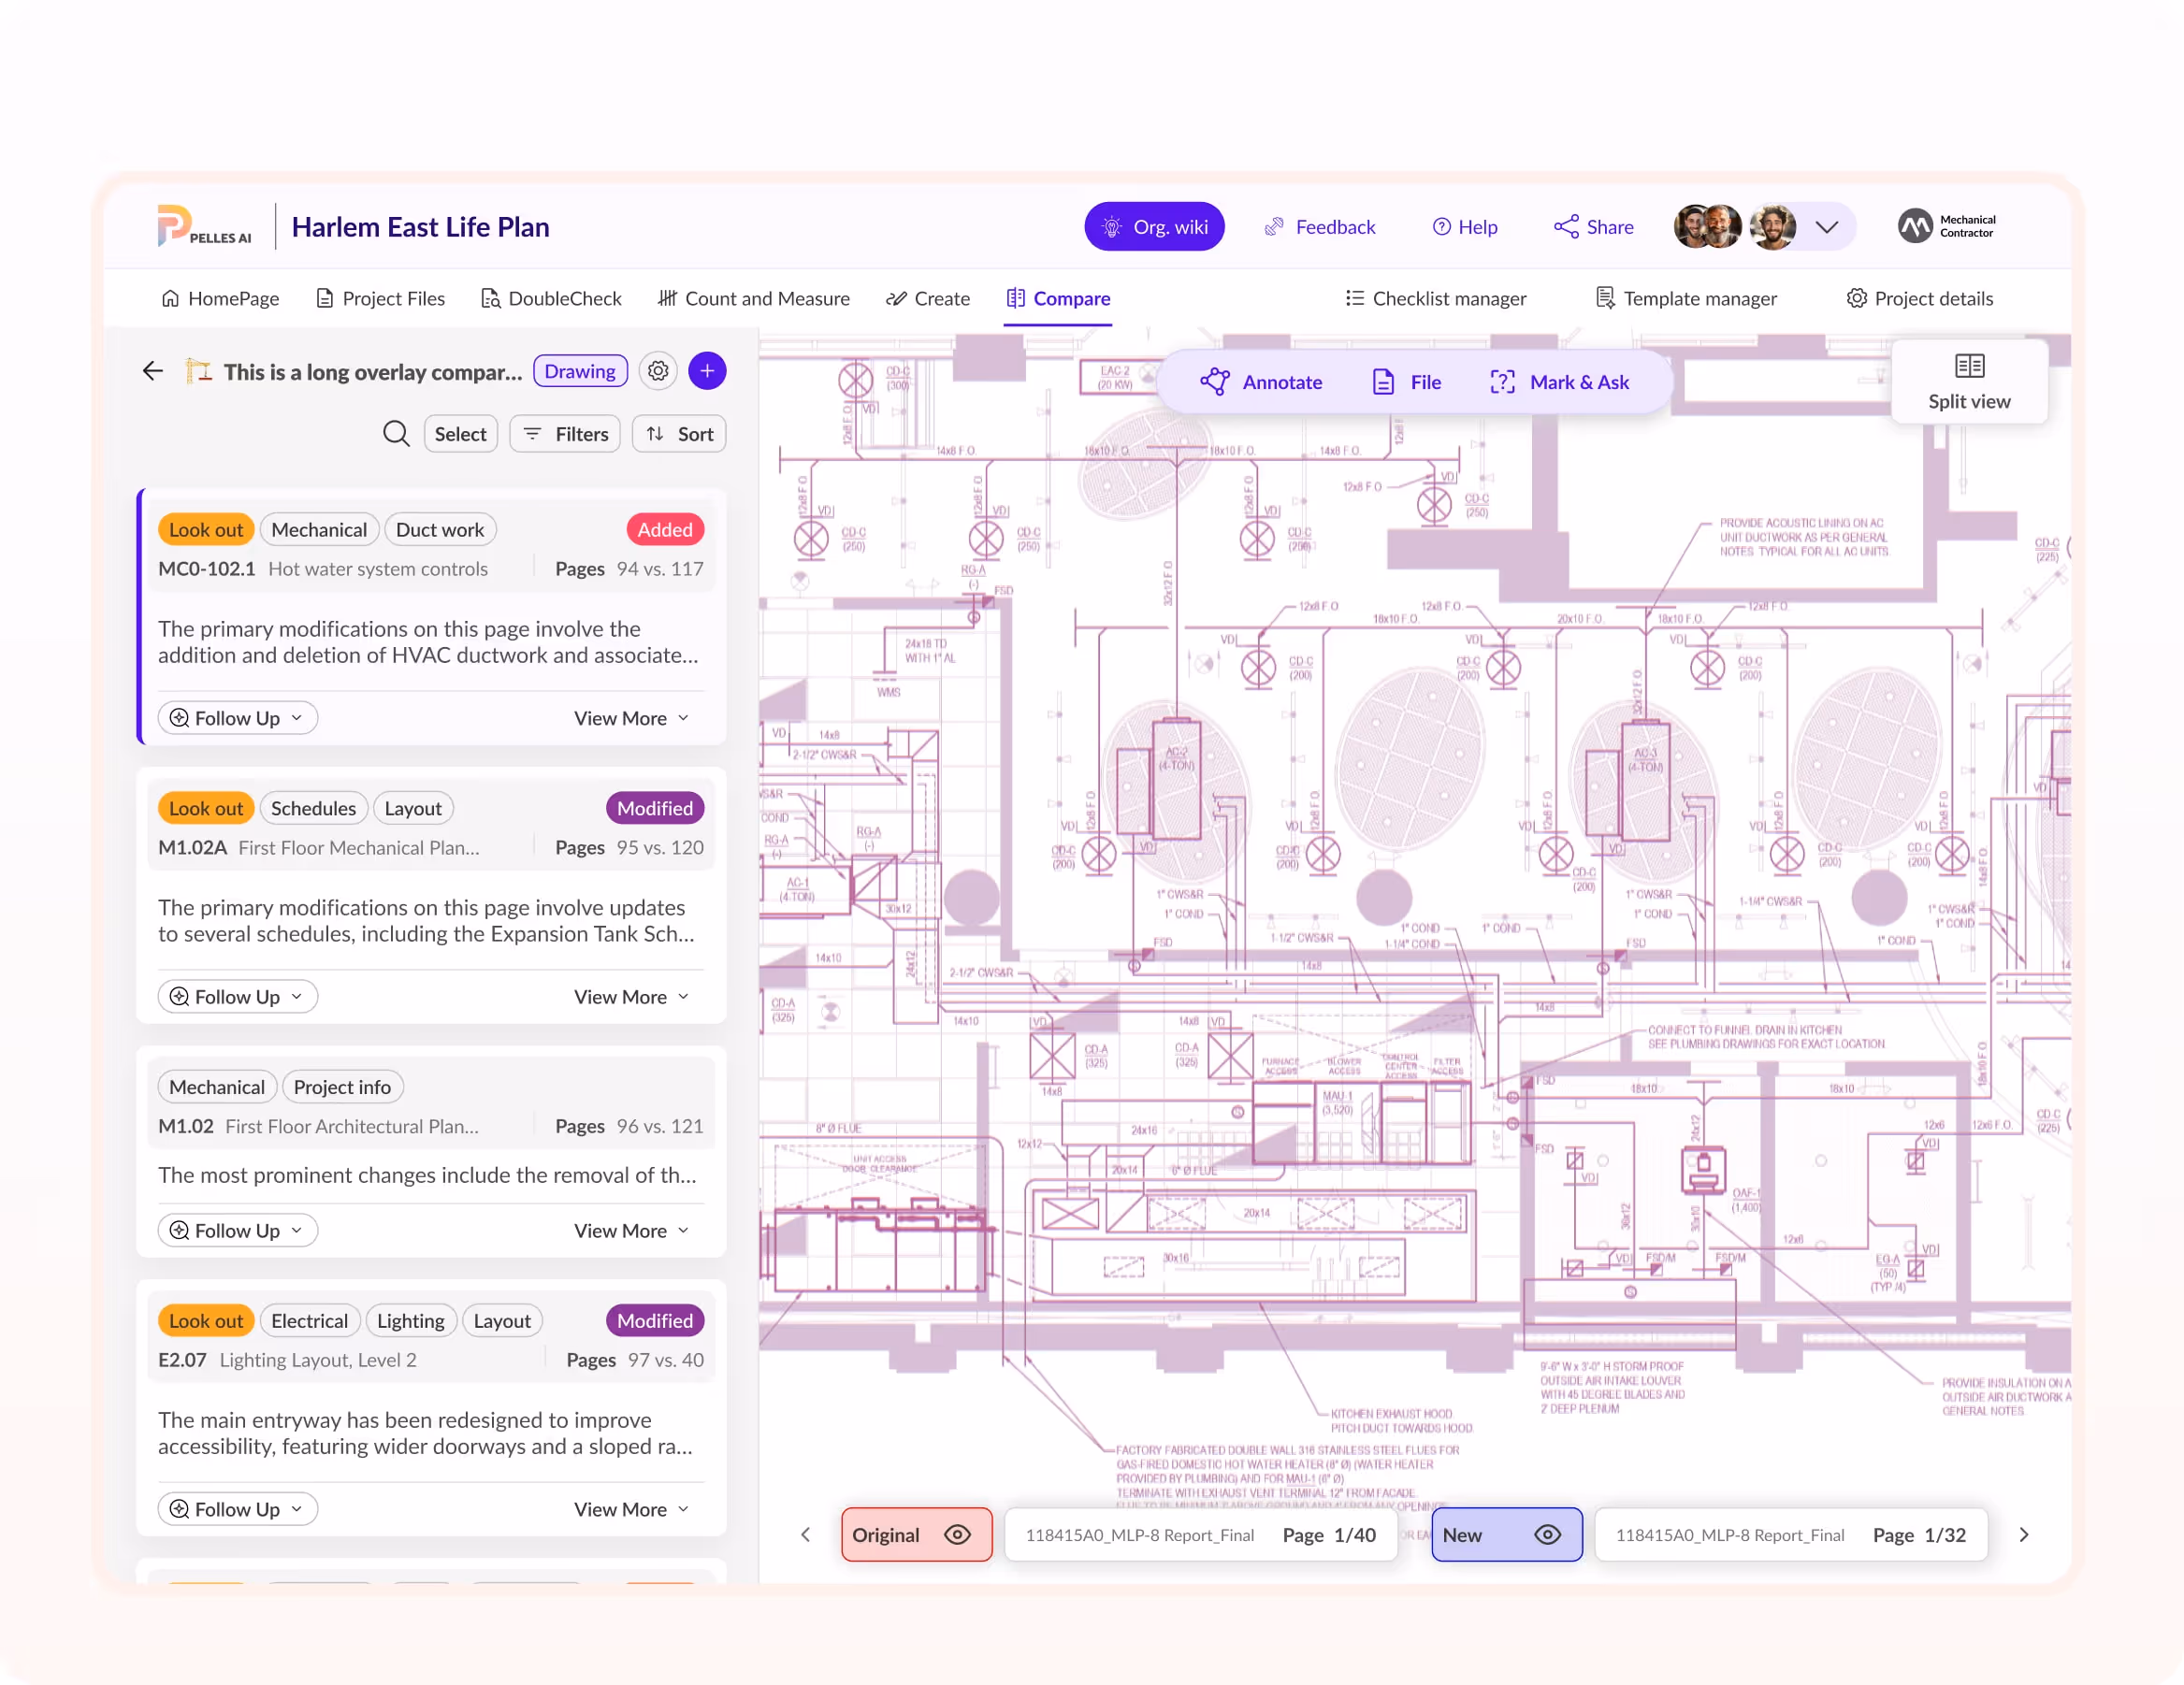This screenshot has height=1685, width=2184.
Task: Click the purple plus add button
Action: coord(707,371)
